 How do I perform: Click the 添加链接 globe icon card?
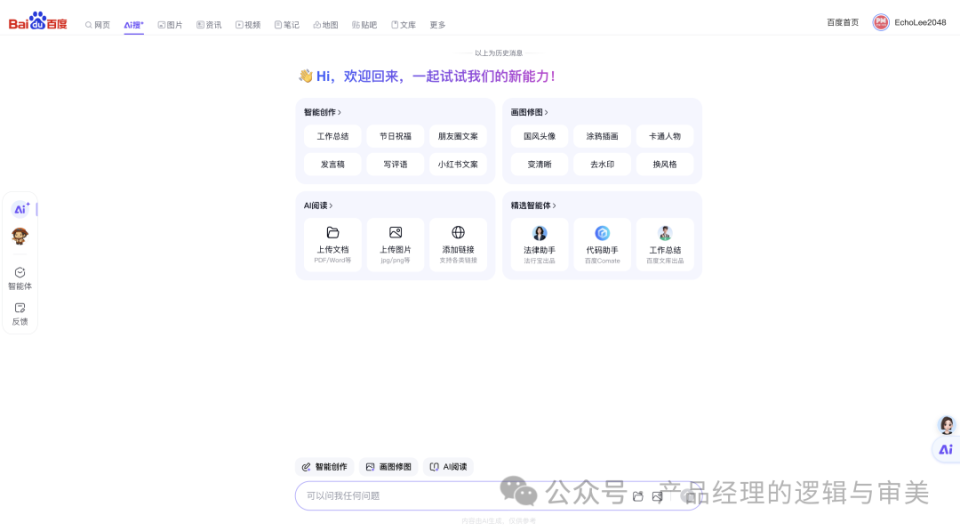point(458,244)
